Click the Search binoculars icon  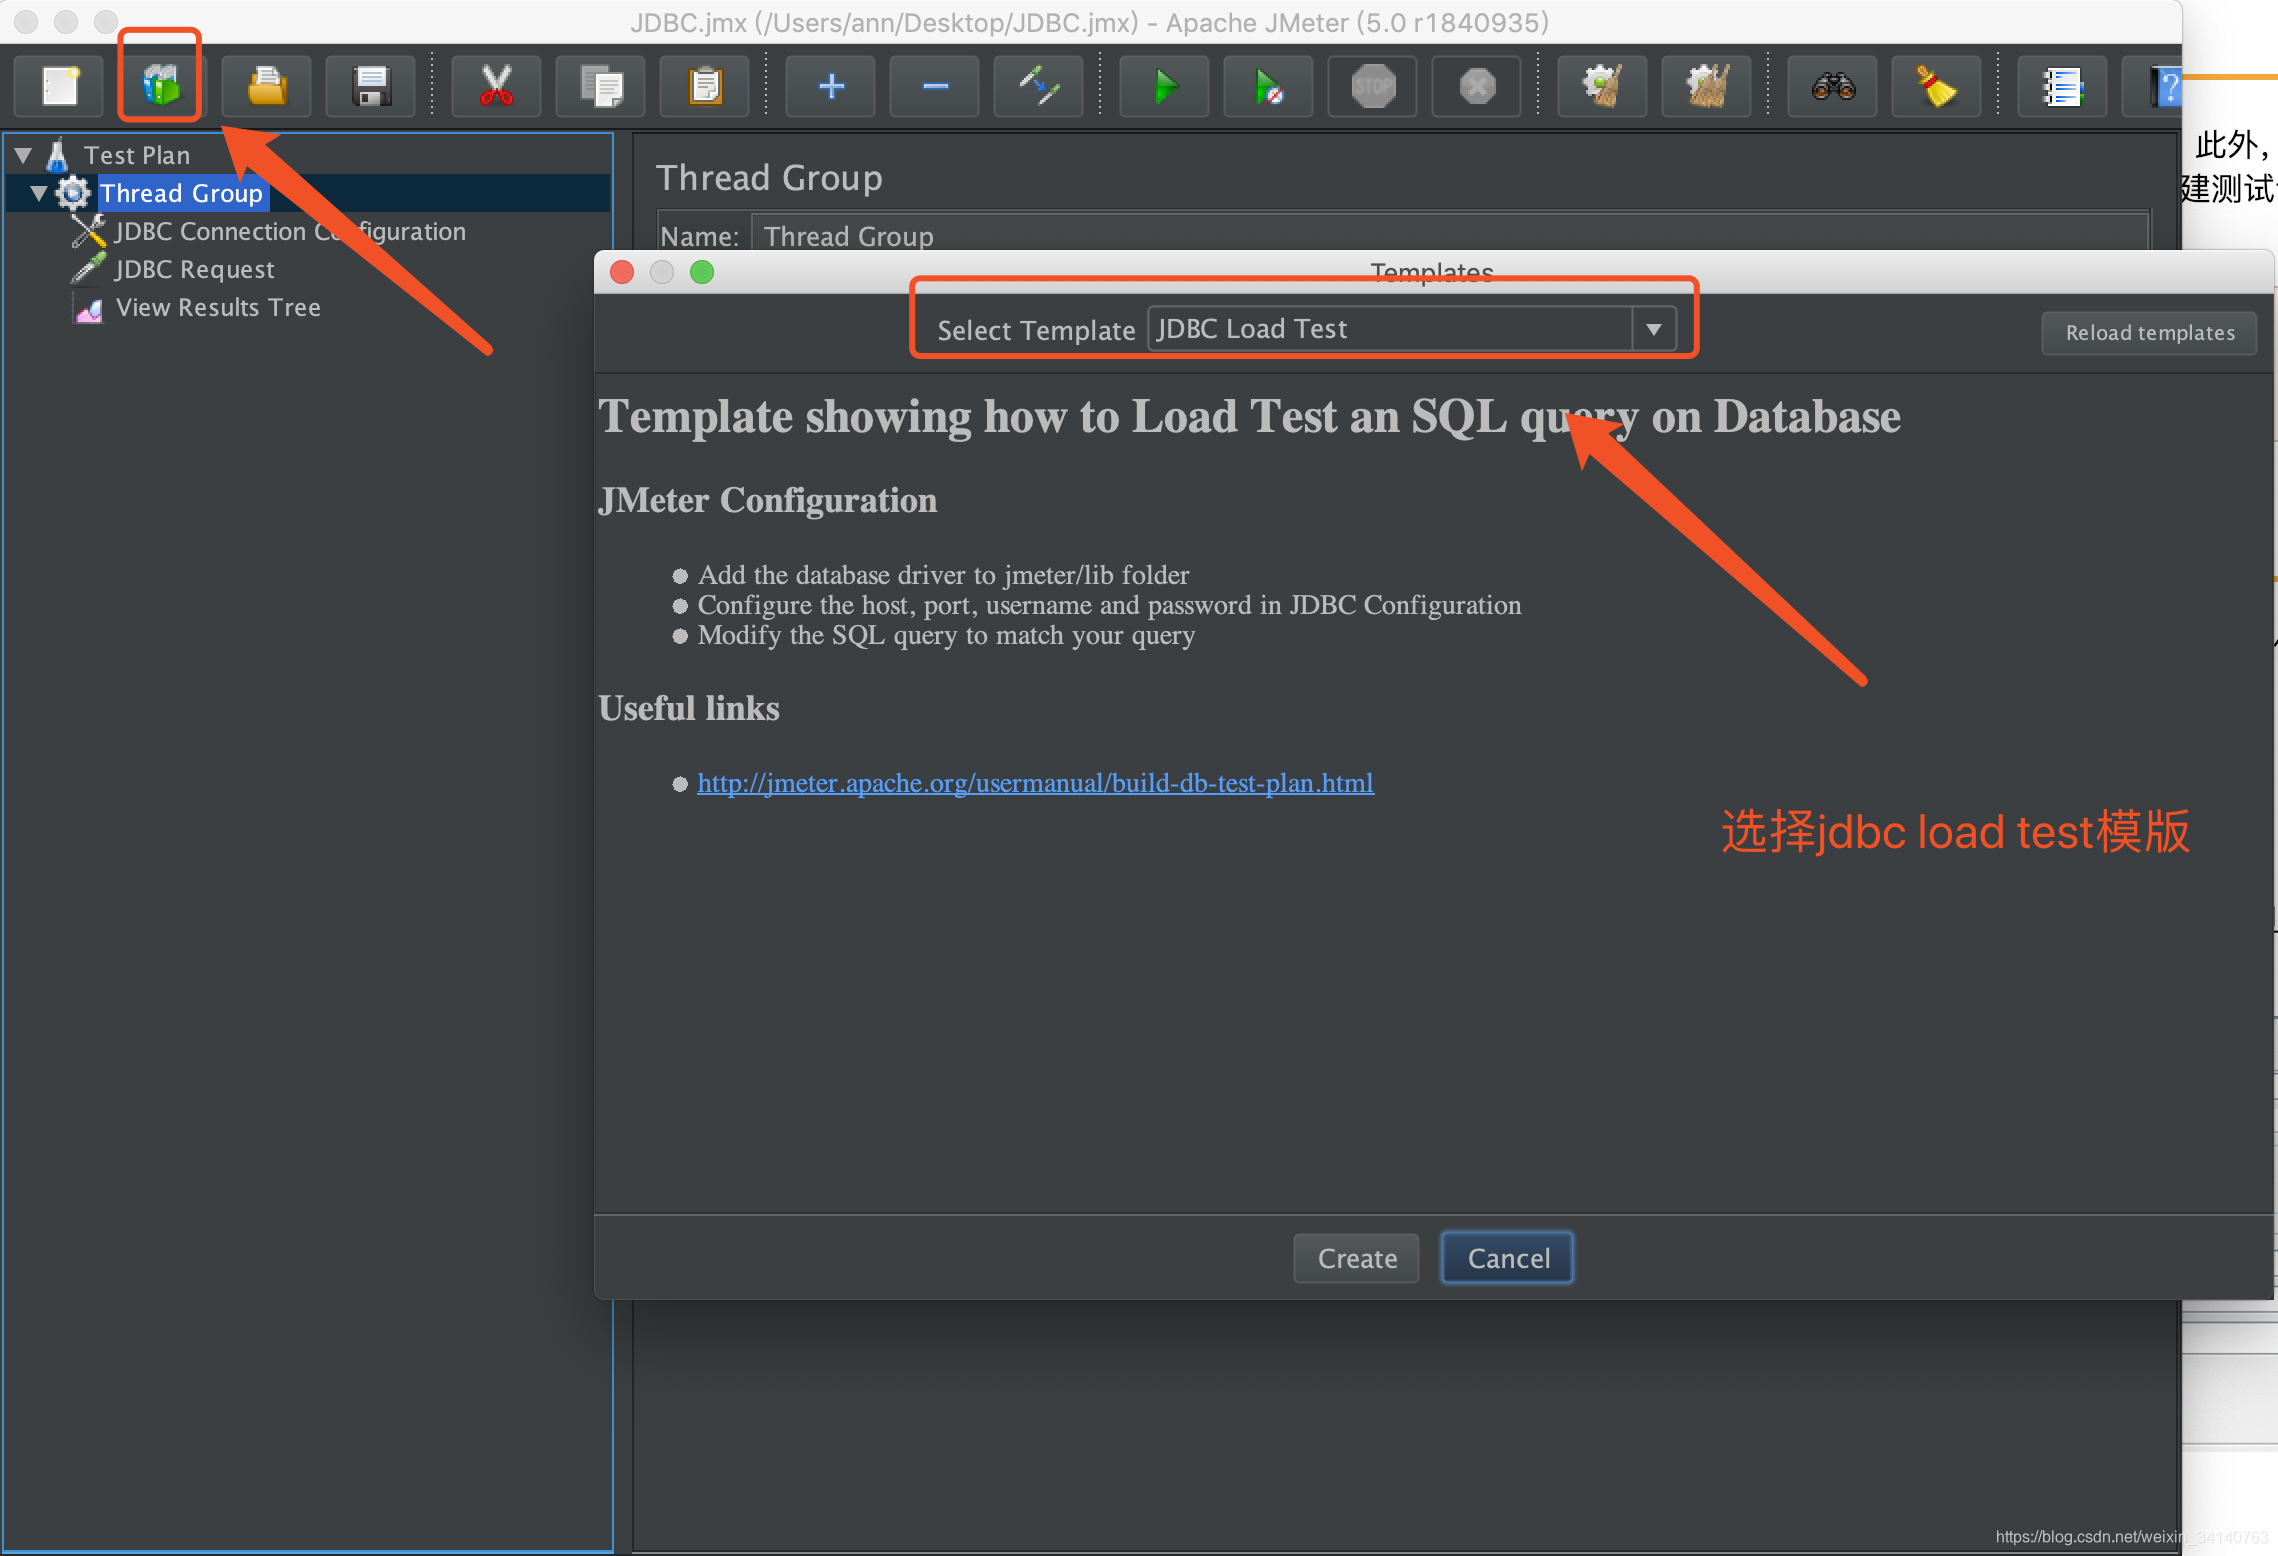[x=1832, y=86]
